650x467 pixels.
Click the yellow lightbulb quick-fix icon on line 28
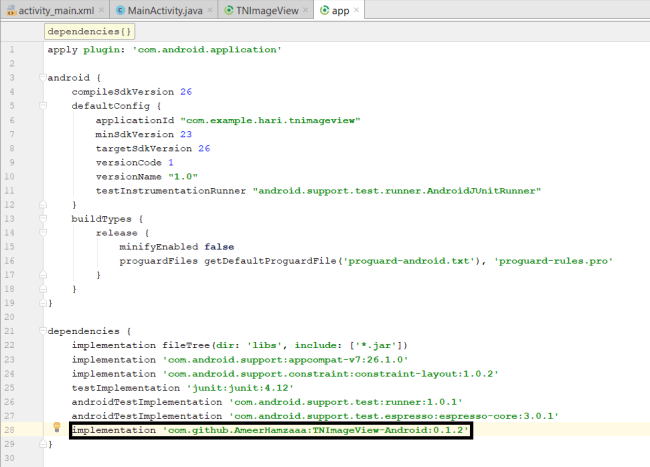tap(57, 427)
